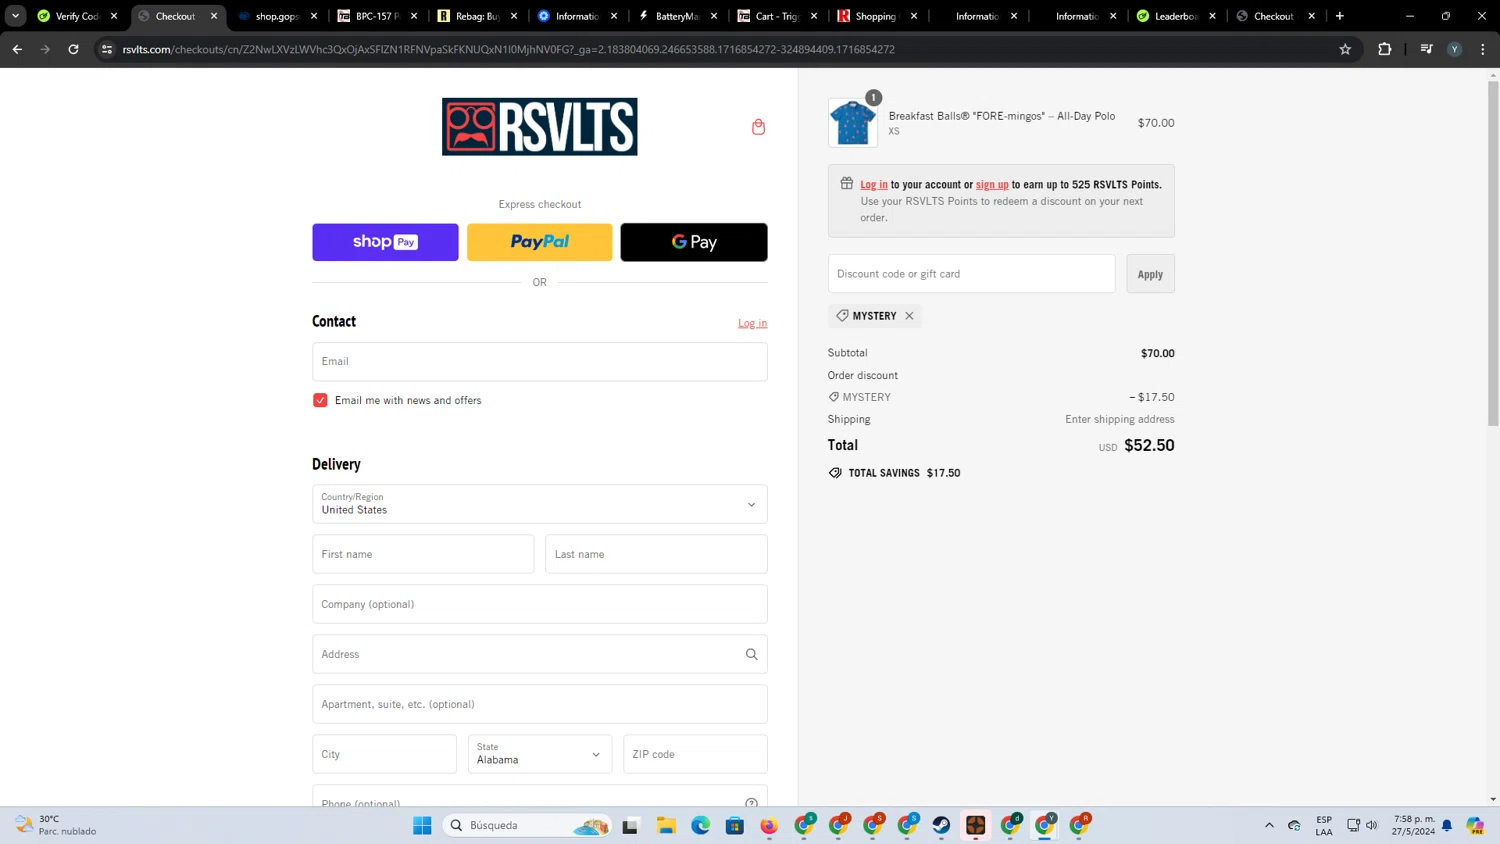Click the RSVLTS logo
The width and height of the screenshot is (1500, 844).
pyautogui.click(x=540, y=127)
